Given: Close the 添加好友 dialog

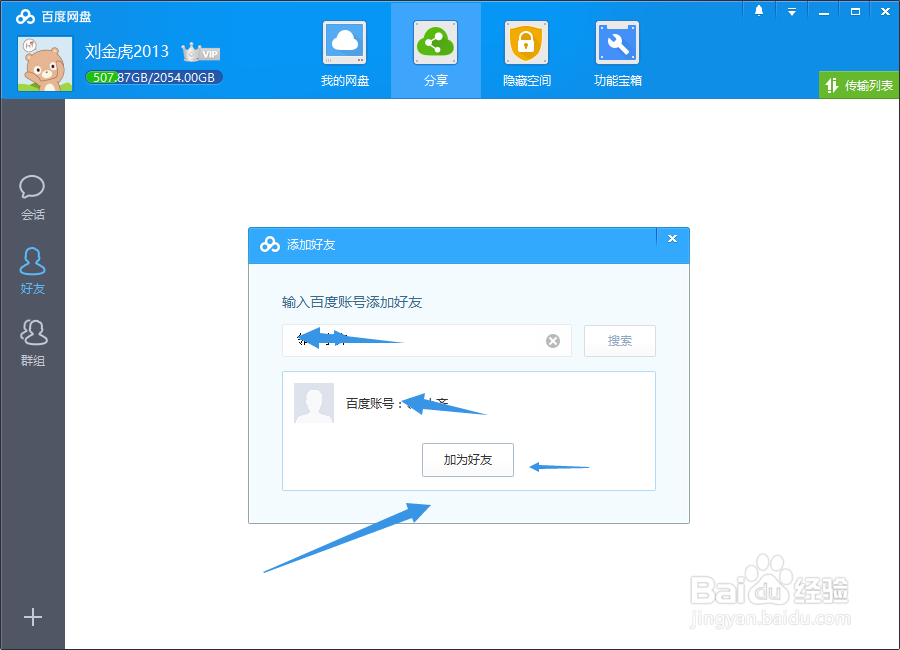Looking at the screenshot, I should pos(672,238).
